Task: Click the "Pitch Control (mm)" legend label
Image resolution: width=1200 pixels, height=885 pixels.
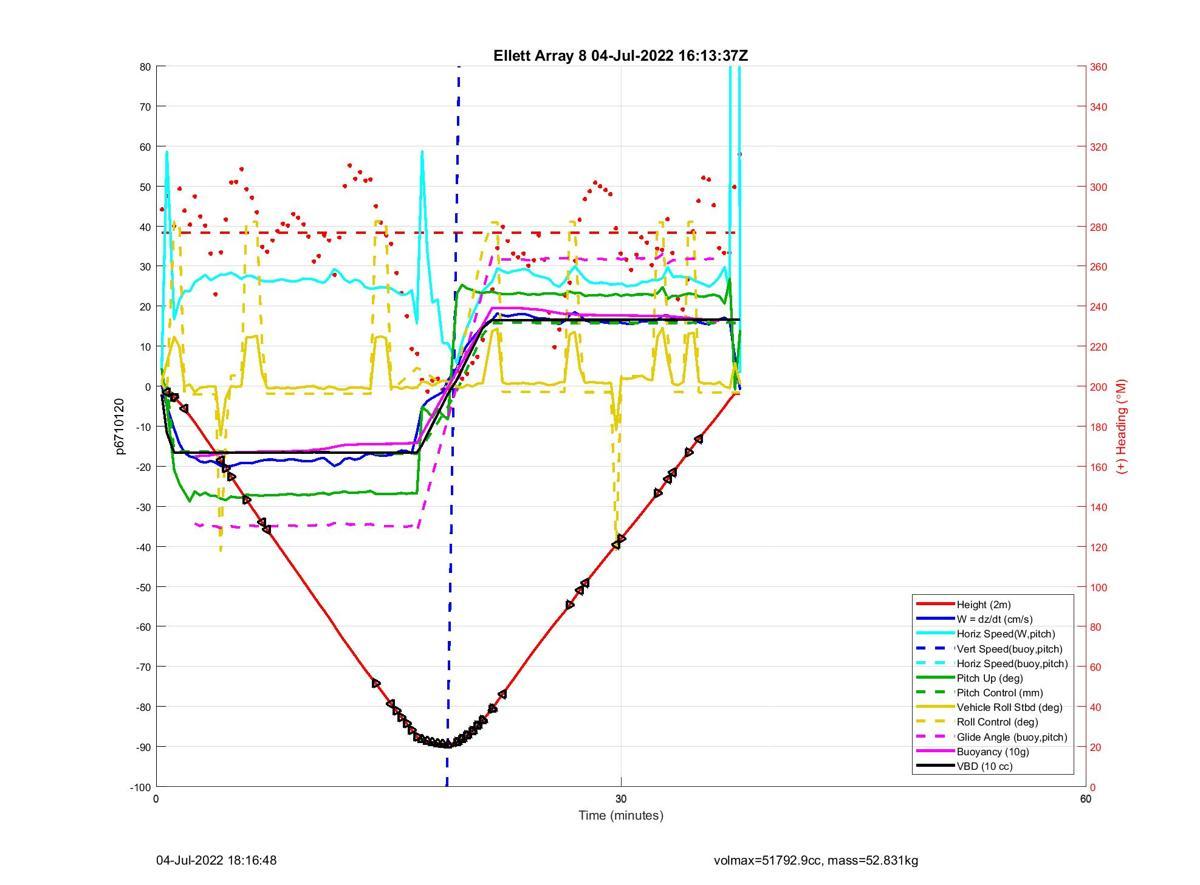Action: (998, 692)
